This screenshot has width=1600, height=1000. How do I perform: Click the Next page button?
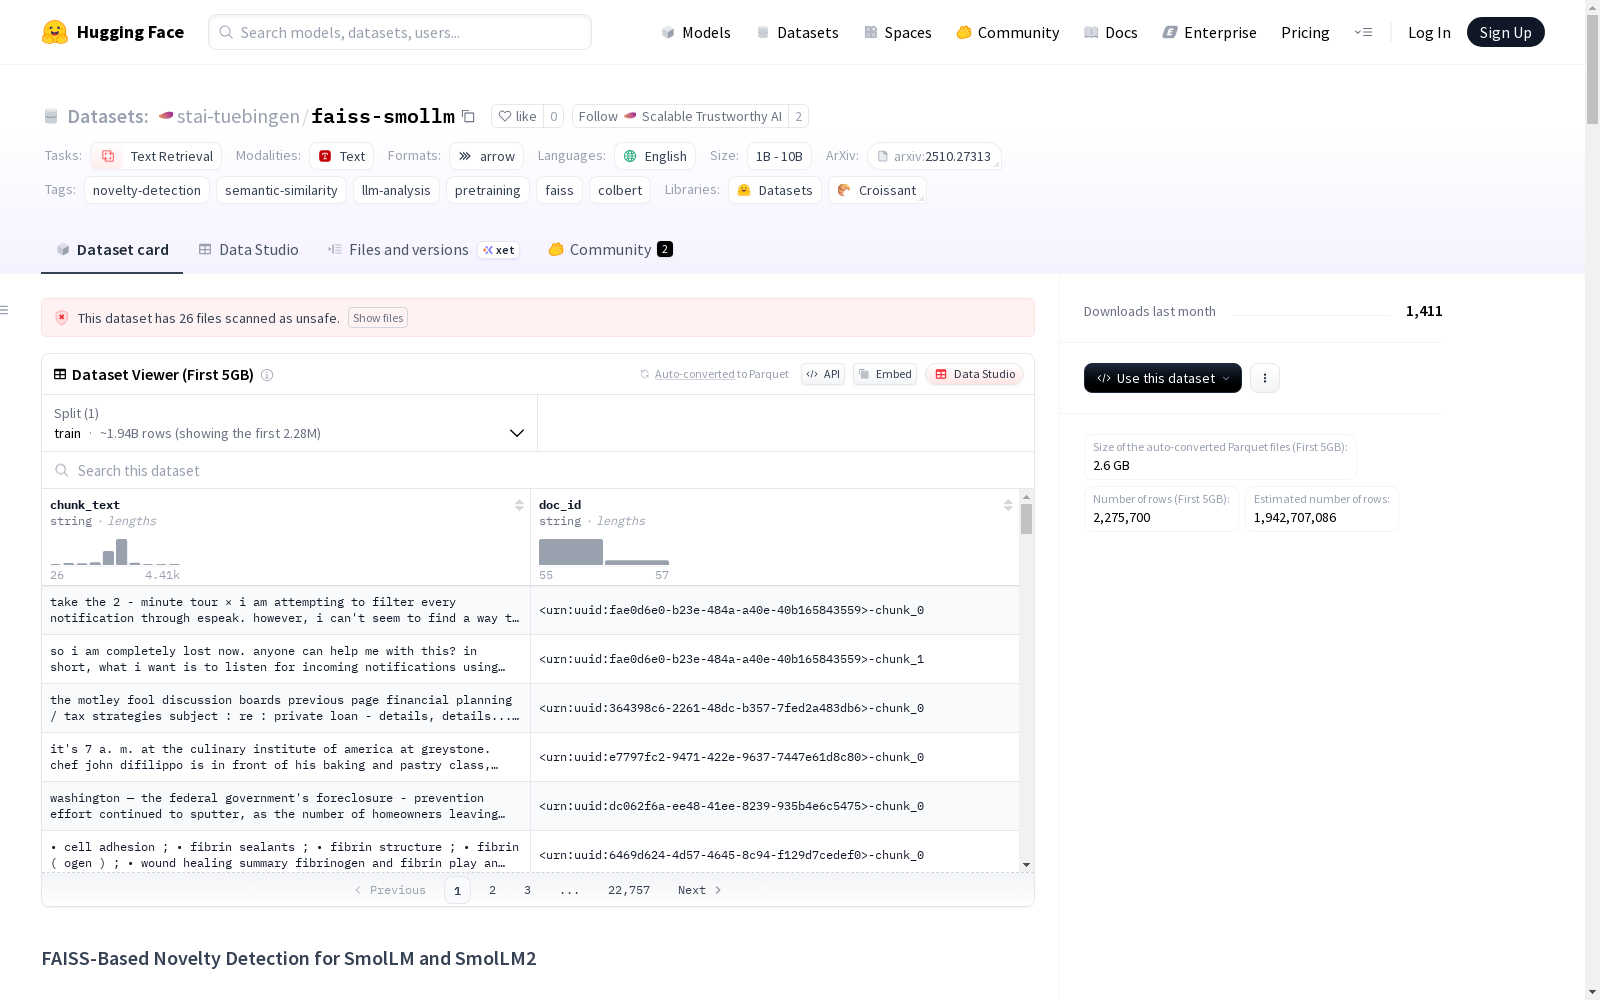[699, 890]
